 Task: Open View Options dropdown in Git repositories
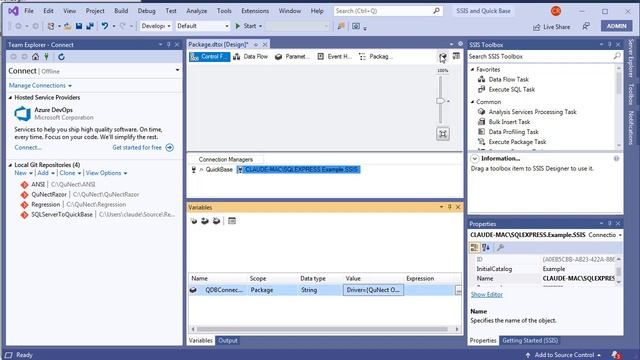click(x=106, y=173)
